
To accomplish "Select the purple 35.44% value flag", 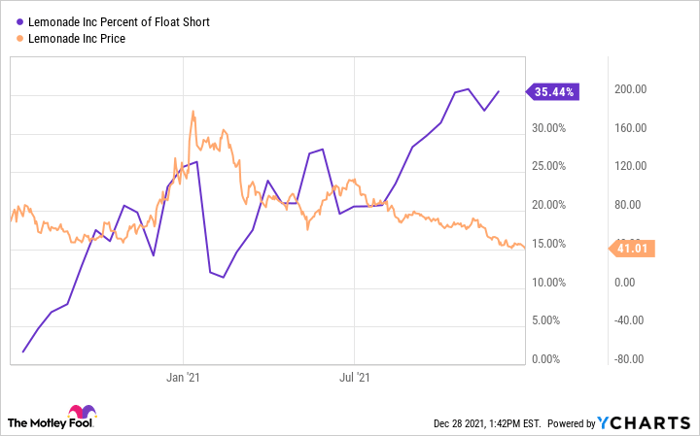I will pos(553,91).
